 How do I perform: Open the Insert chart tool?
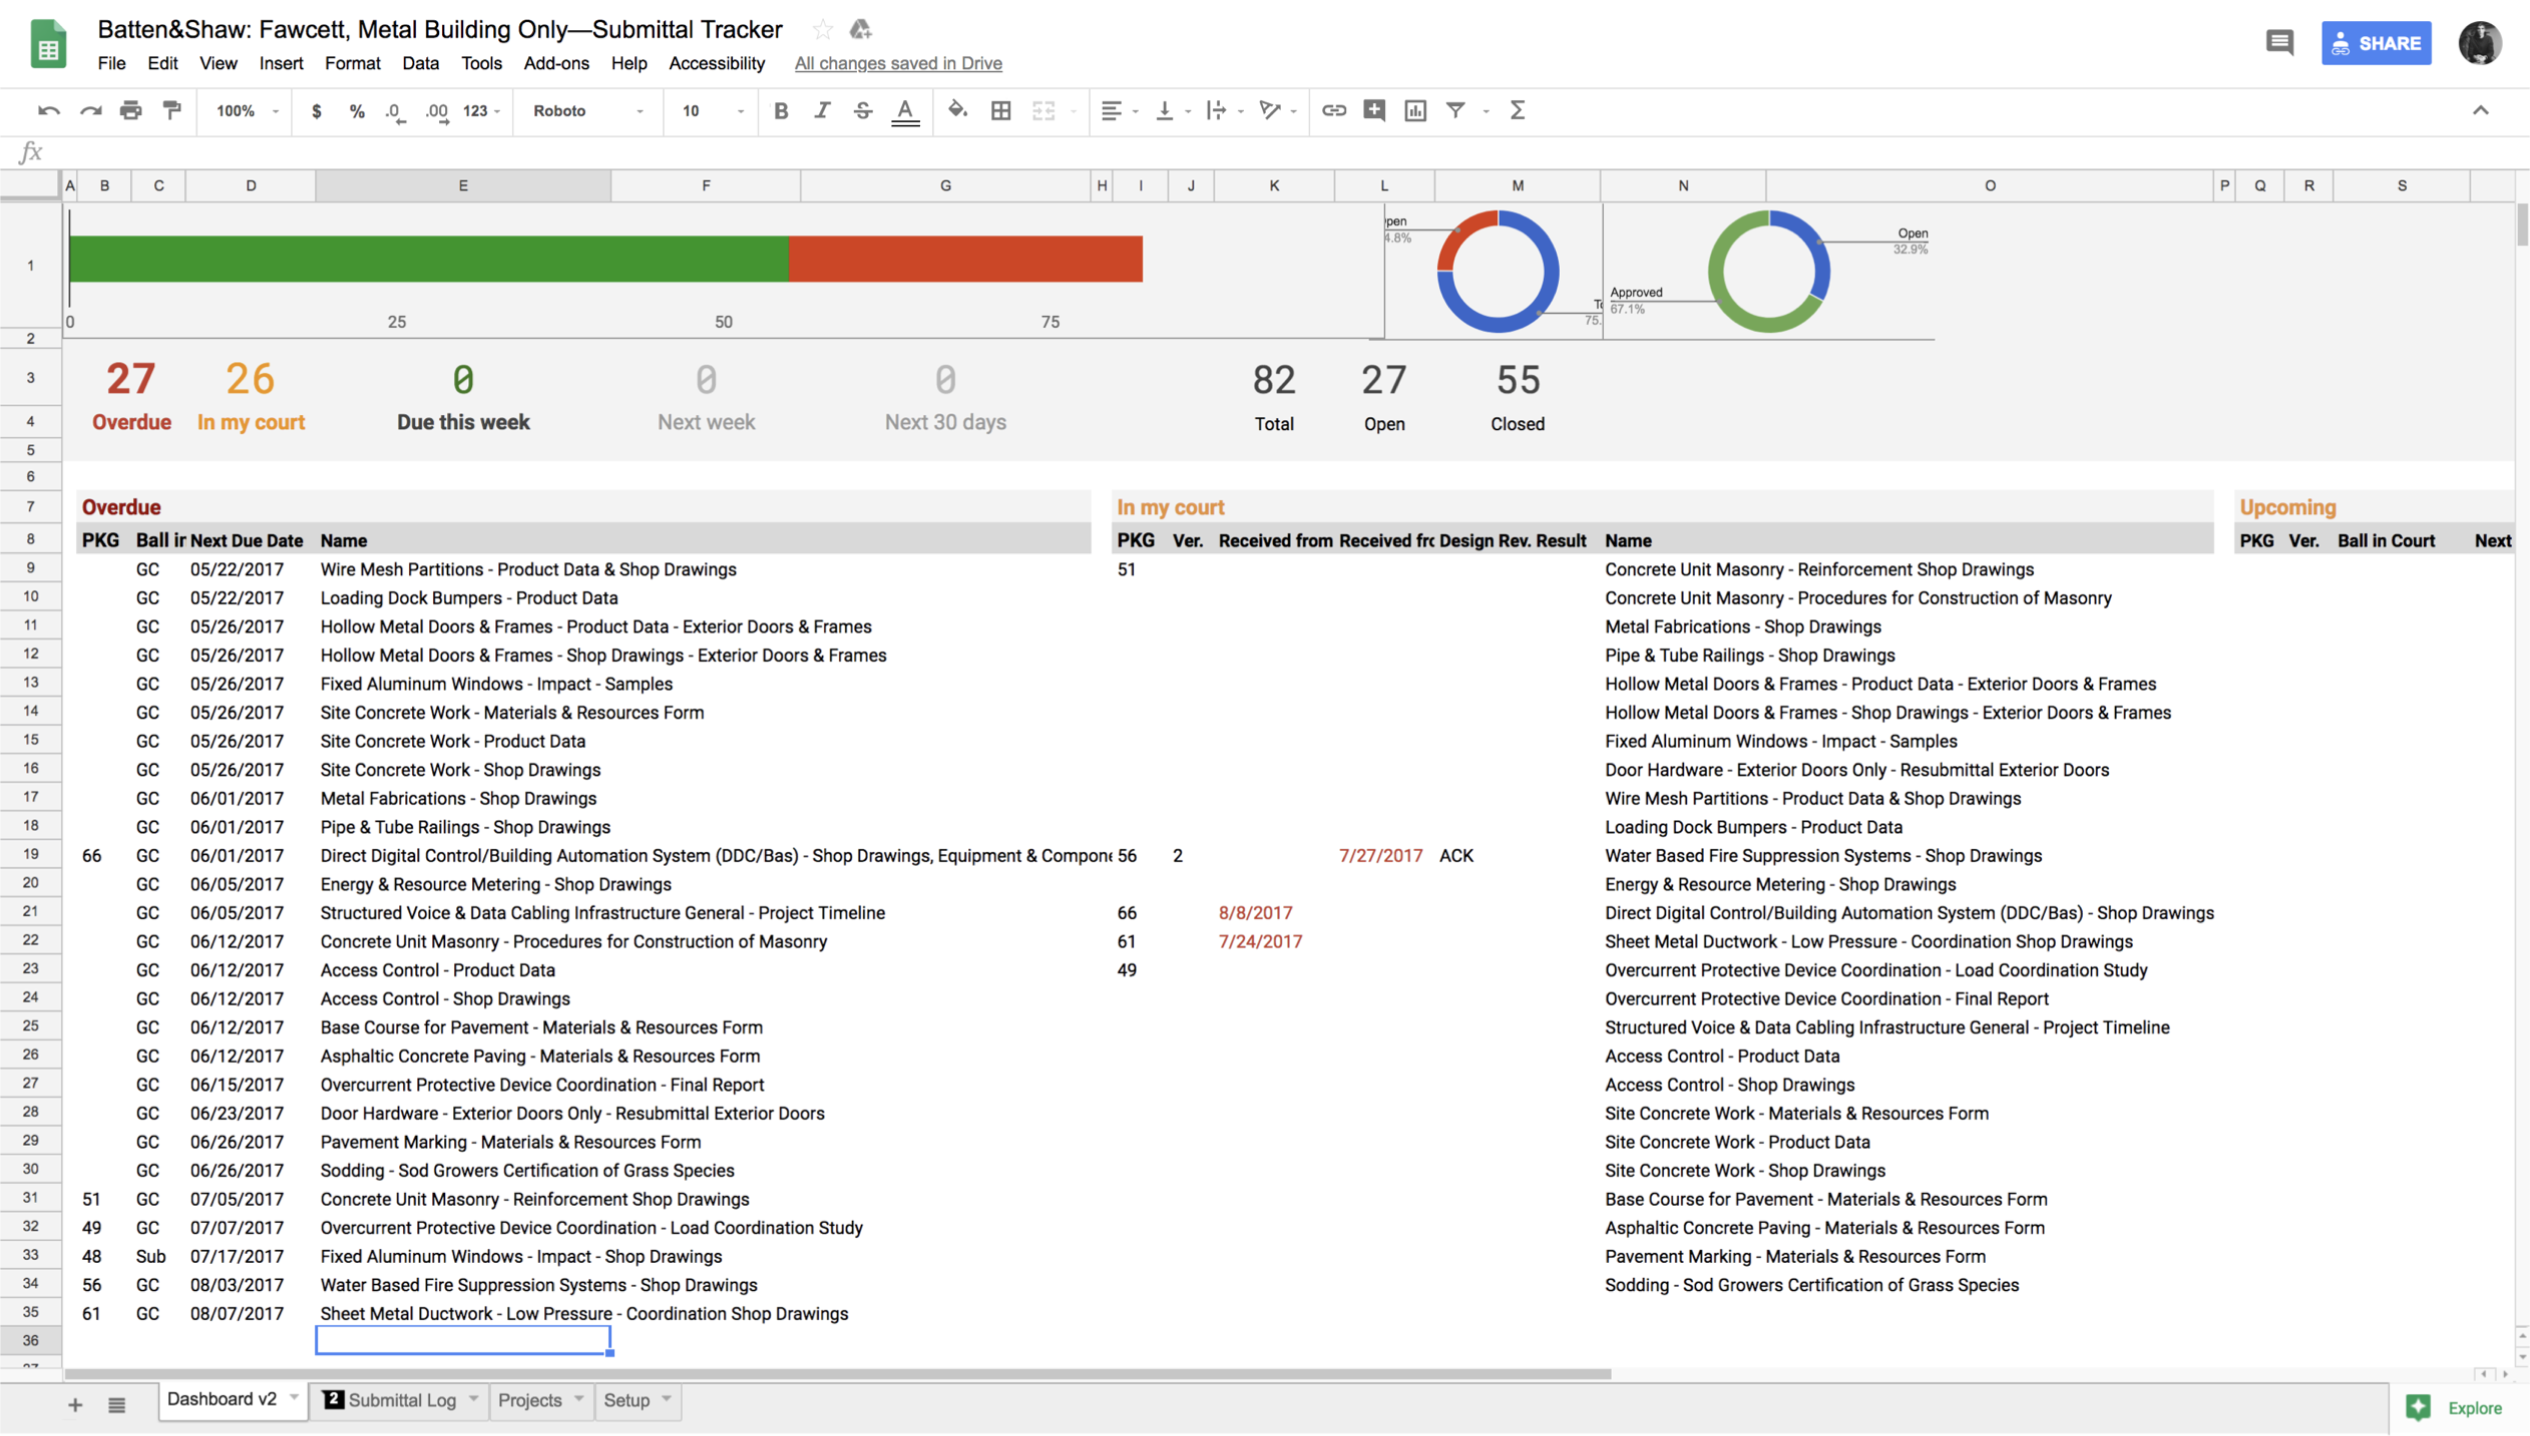pos(1415,111)
